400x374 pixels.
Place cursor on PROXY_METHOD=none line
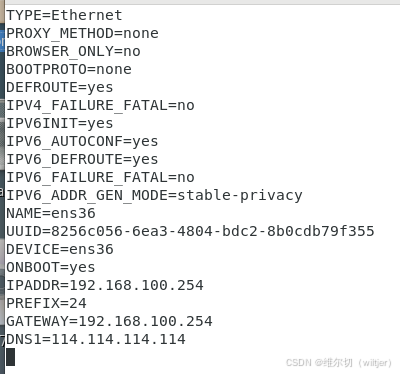point(82,33)
